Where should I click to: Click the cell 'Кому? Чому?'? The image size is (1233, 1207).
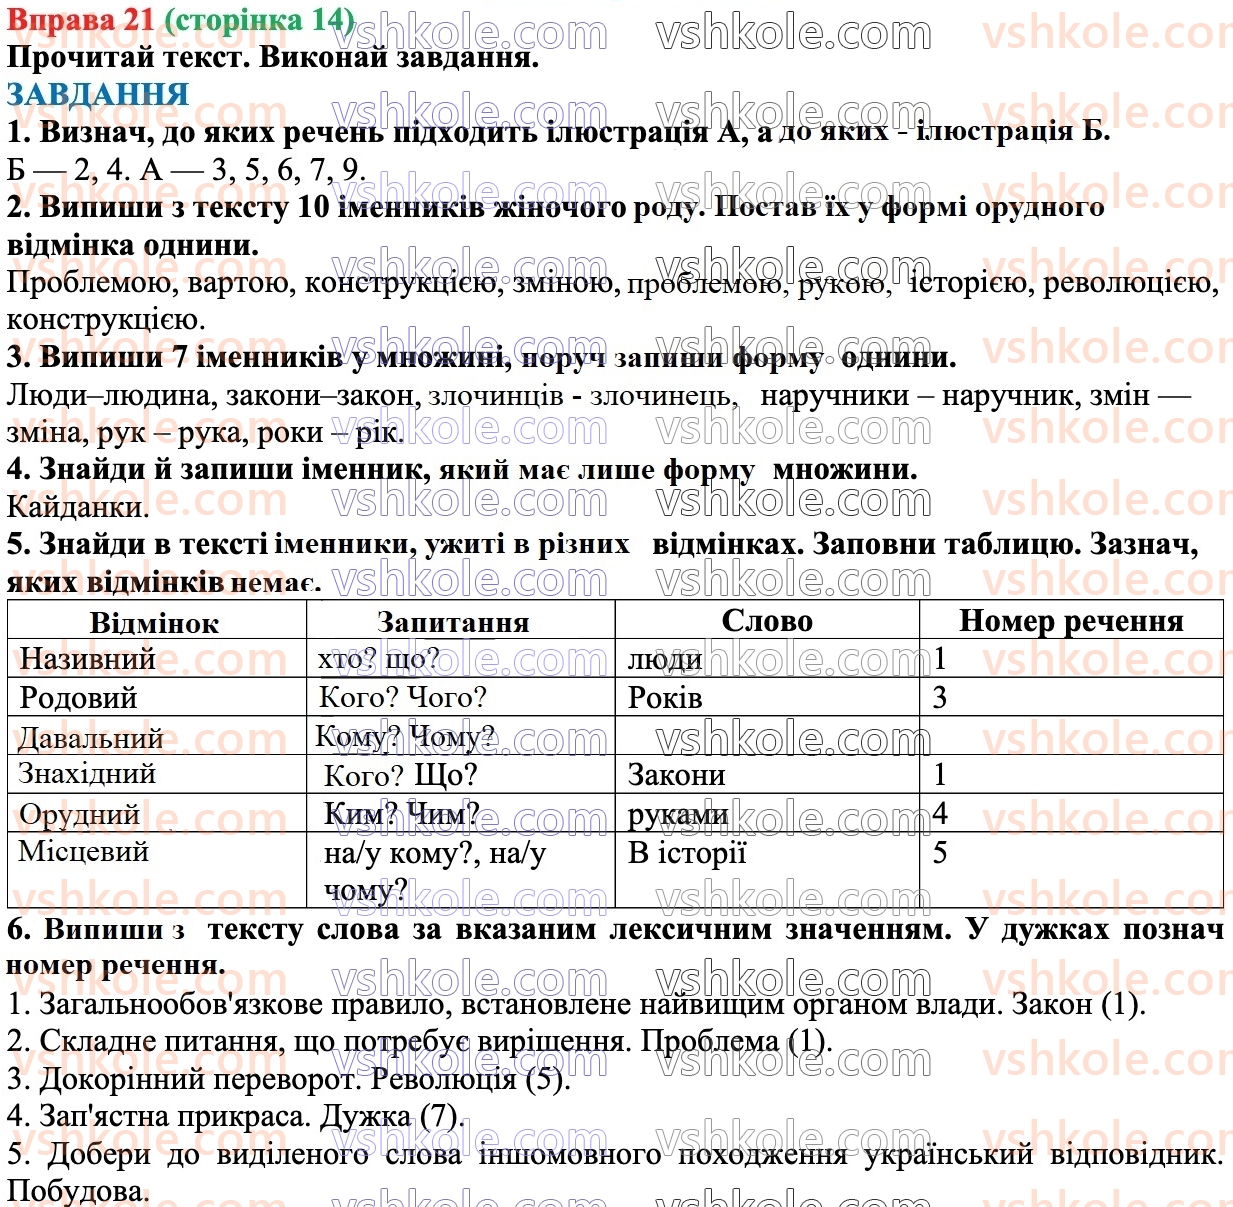click(405, 737)
